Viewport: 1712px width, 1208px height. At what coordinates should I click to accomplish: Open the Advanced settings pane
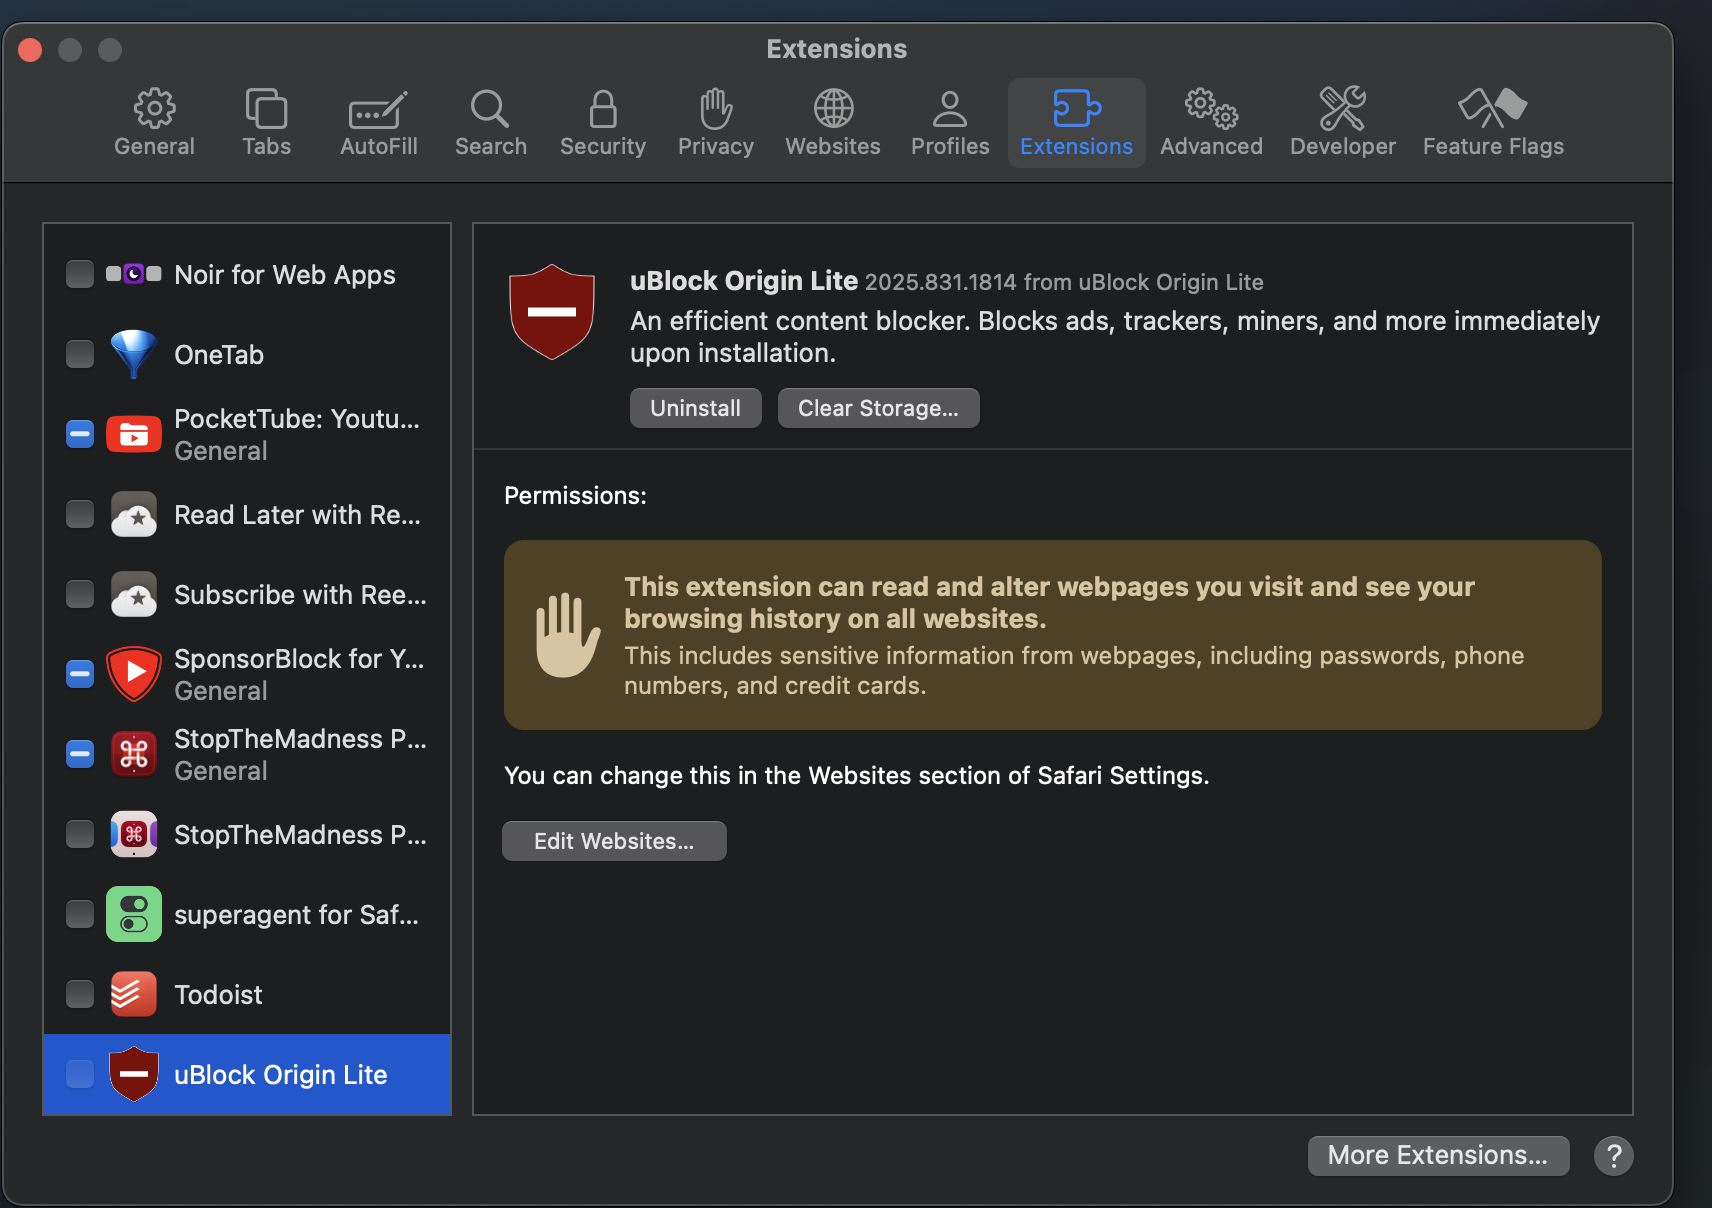[1211, 123]
